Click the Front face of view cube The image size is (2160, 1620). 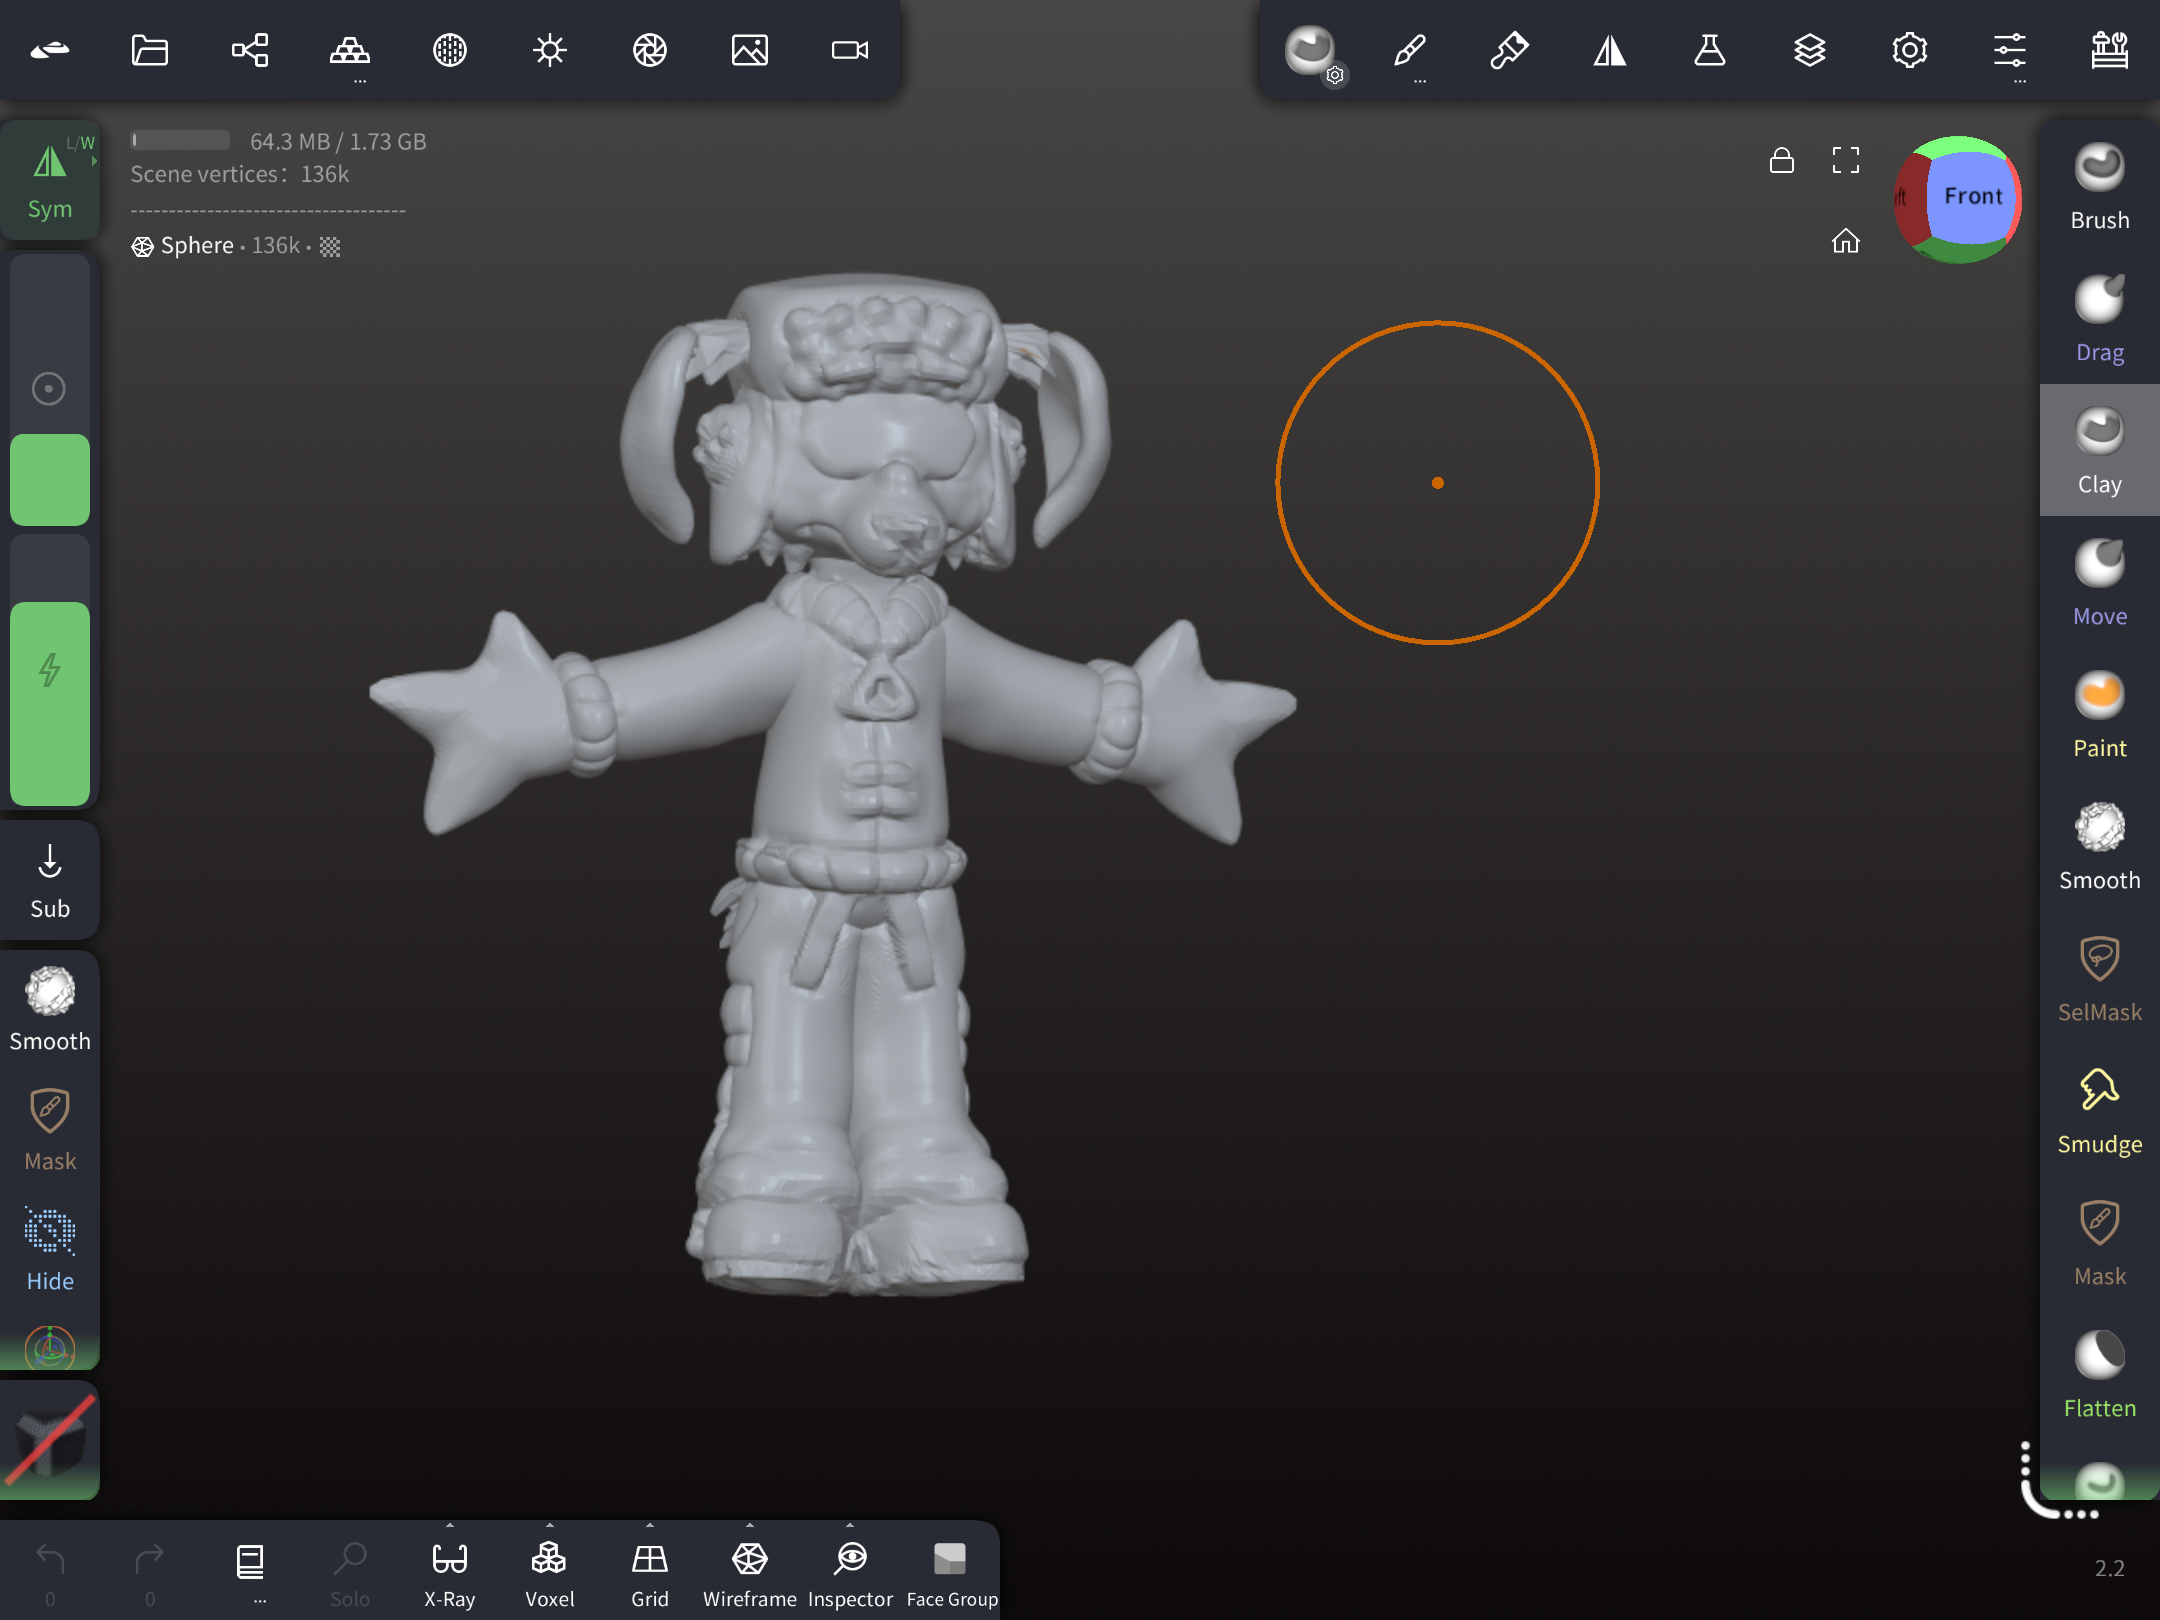pos(1971,196)
